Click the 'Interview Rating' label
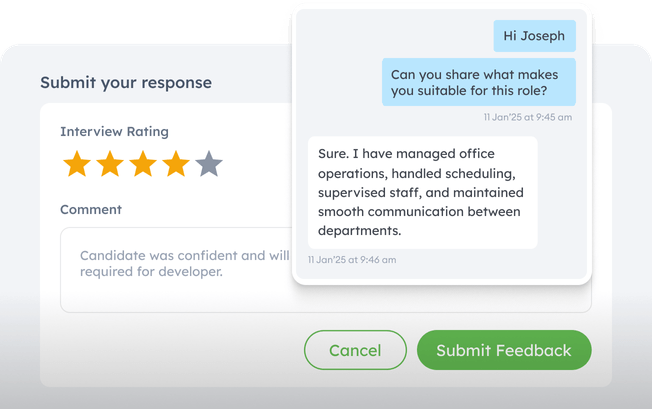This screenshot has height=409, width=652. [114, 131]
